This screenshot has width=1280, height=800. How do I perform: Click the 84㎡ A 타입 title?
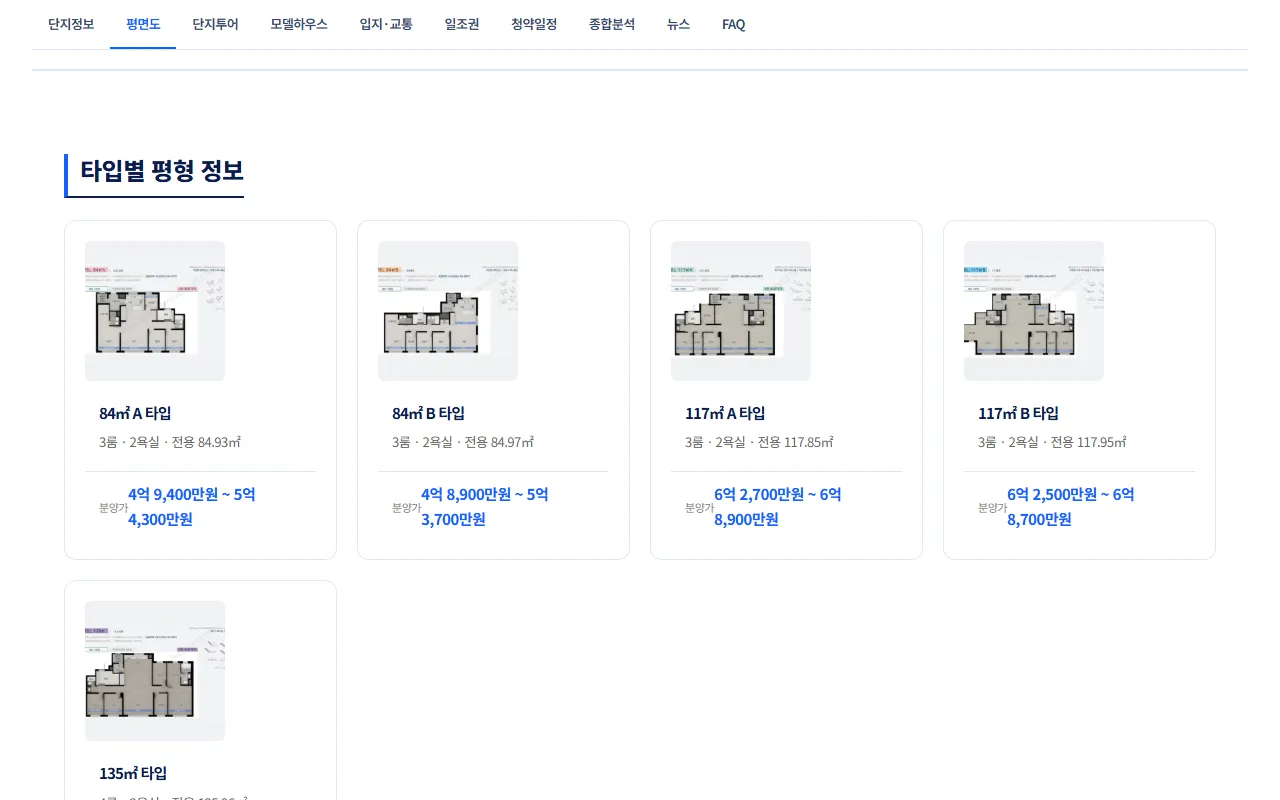[x=135, y=413]
